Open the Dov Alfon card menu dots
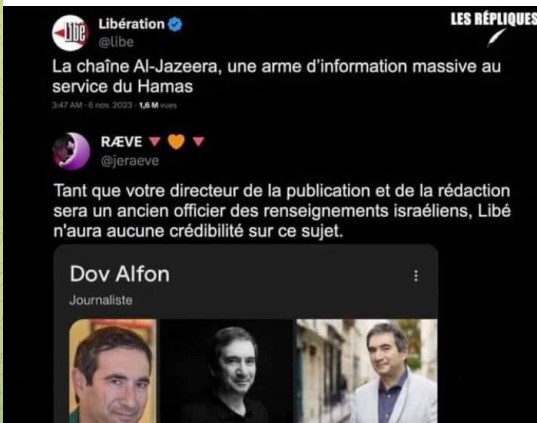The height and width of the screenshot is (423, 537). 416,276
